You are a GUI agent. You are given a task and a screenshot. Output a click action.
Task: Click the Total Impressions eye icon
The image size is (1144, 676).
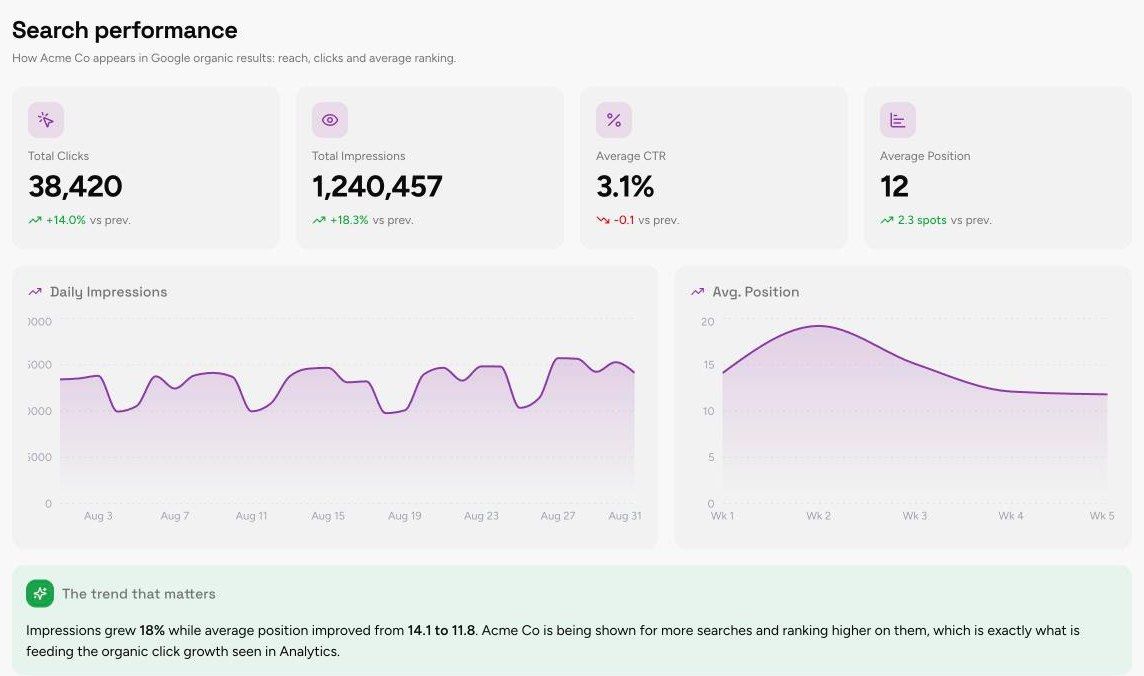pos(330,120)
